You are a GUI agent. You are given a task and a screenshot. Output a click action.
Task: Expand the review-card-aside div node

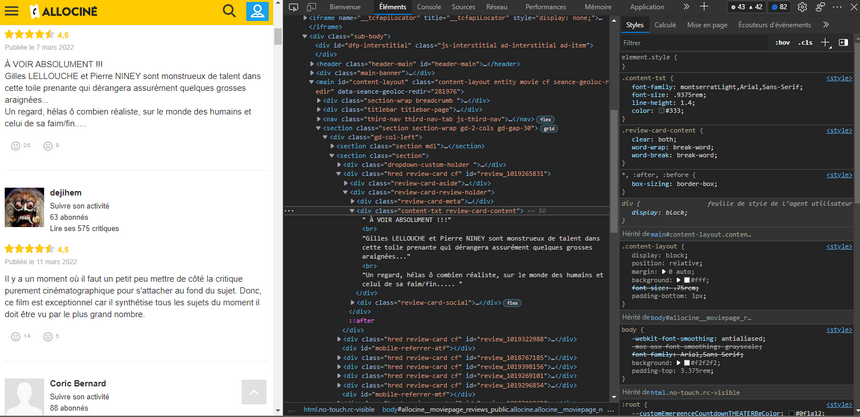345,183
